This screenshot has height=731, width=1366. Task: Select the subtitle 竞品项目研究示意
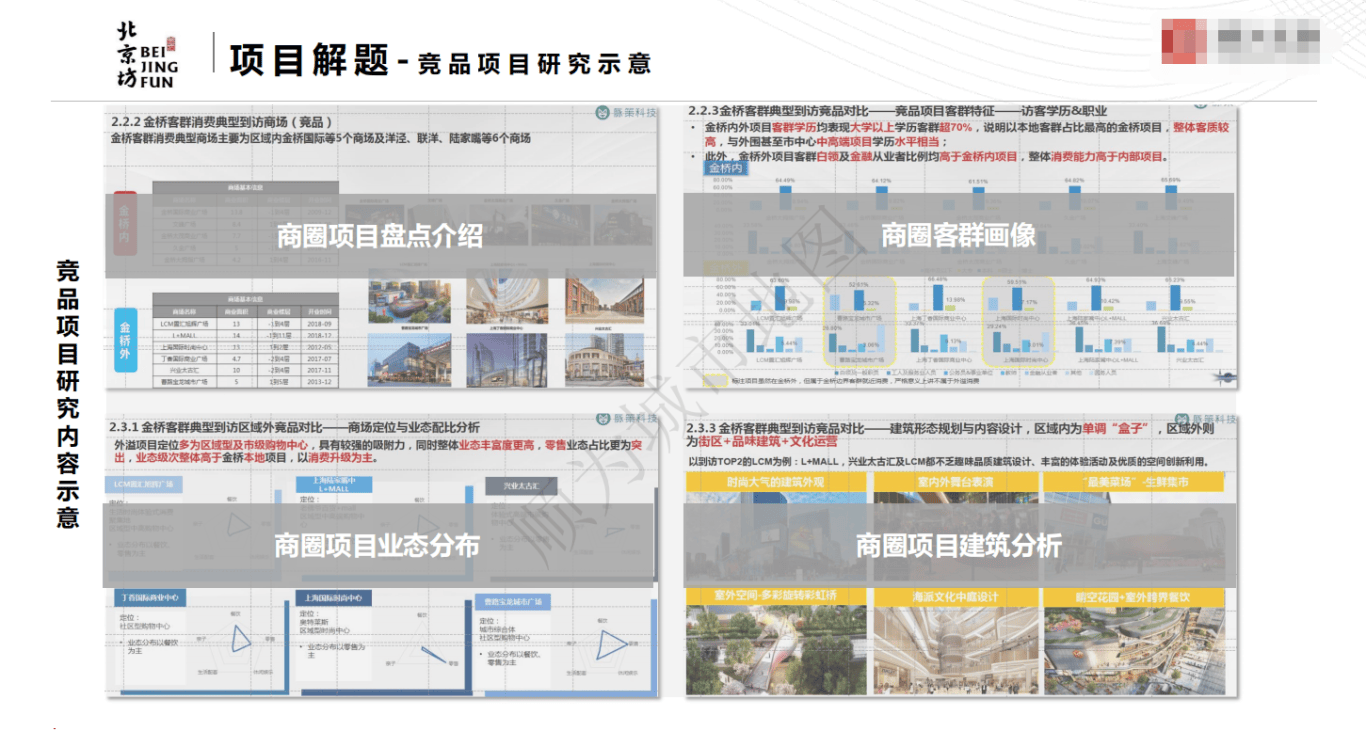[535, 64]
